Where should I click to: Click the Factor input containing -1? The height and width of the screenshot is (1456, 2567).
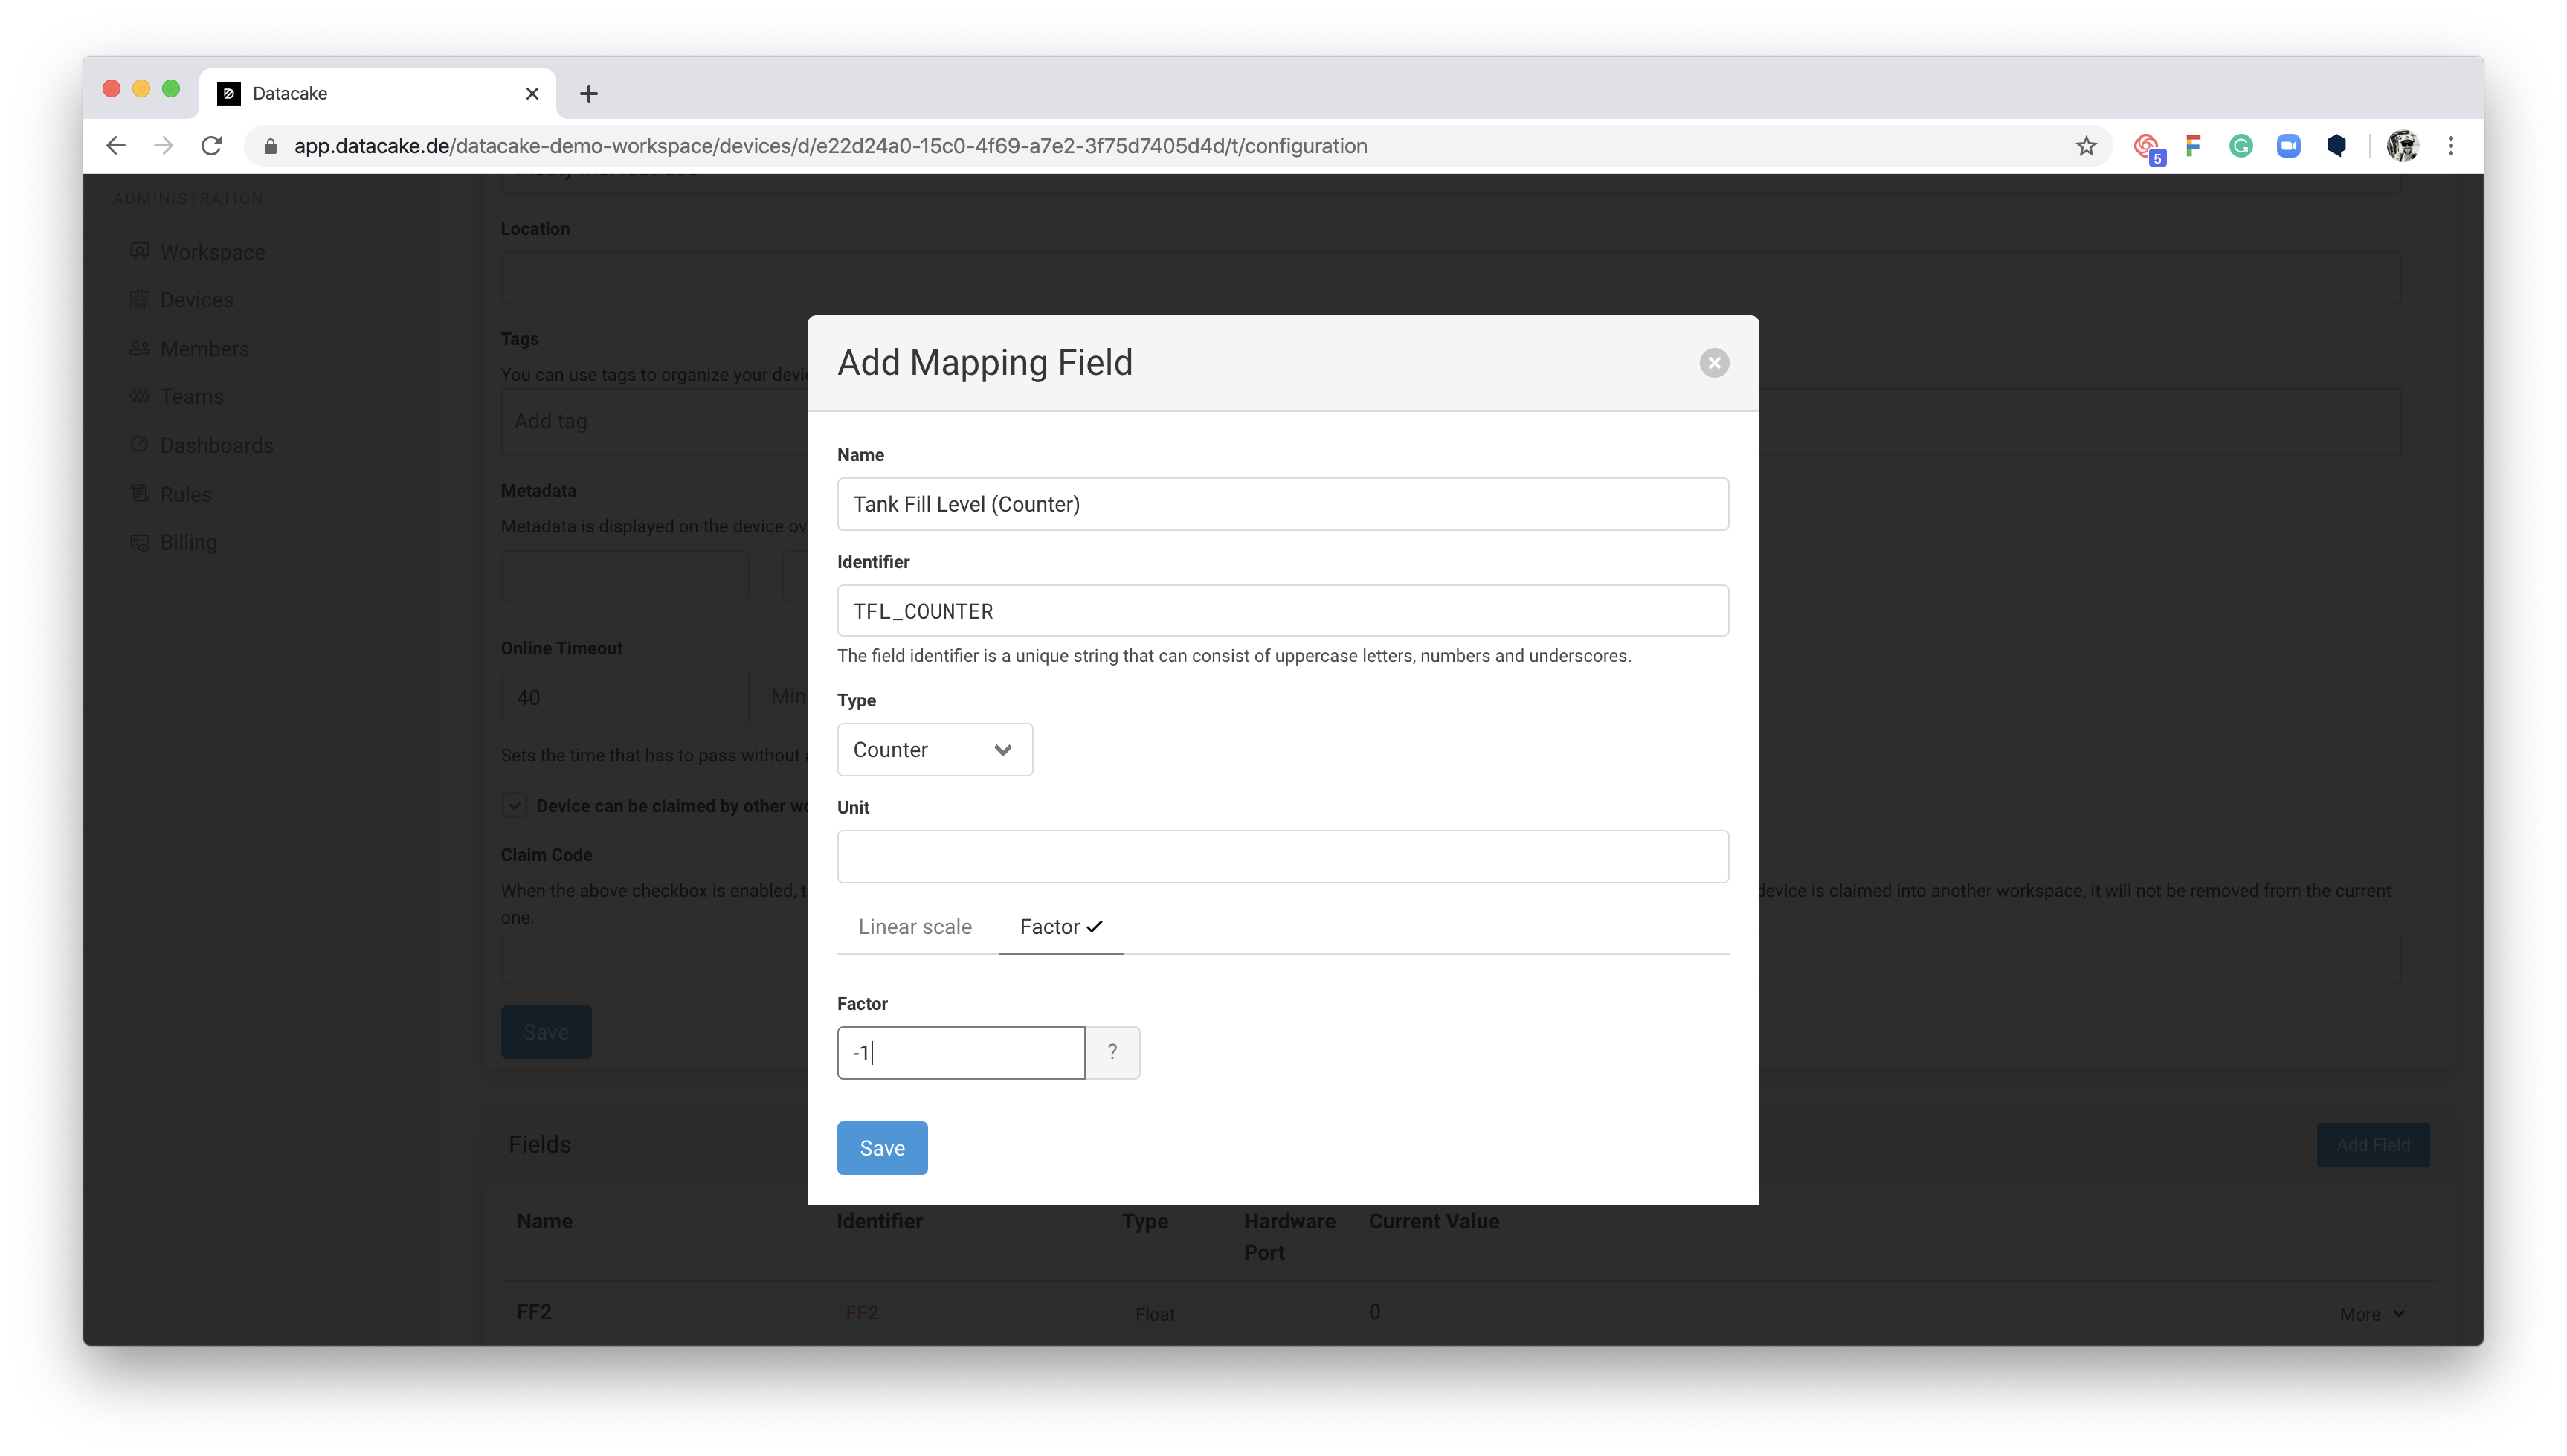pyautogui.click(x=960, y=1052)
